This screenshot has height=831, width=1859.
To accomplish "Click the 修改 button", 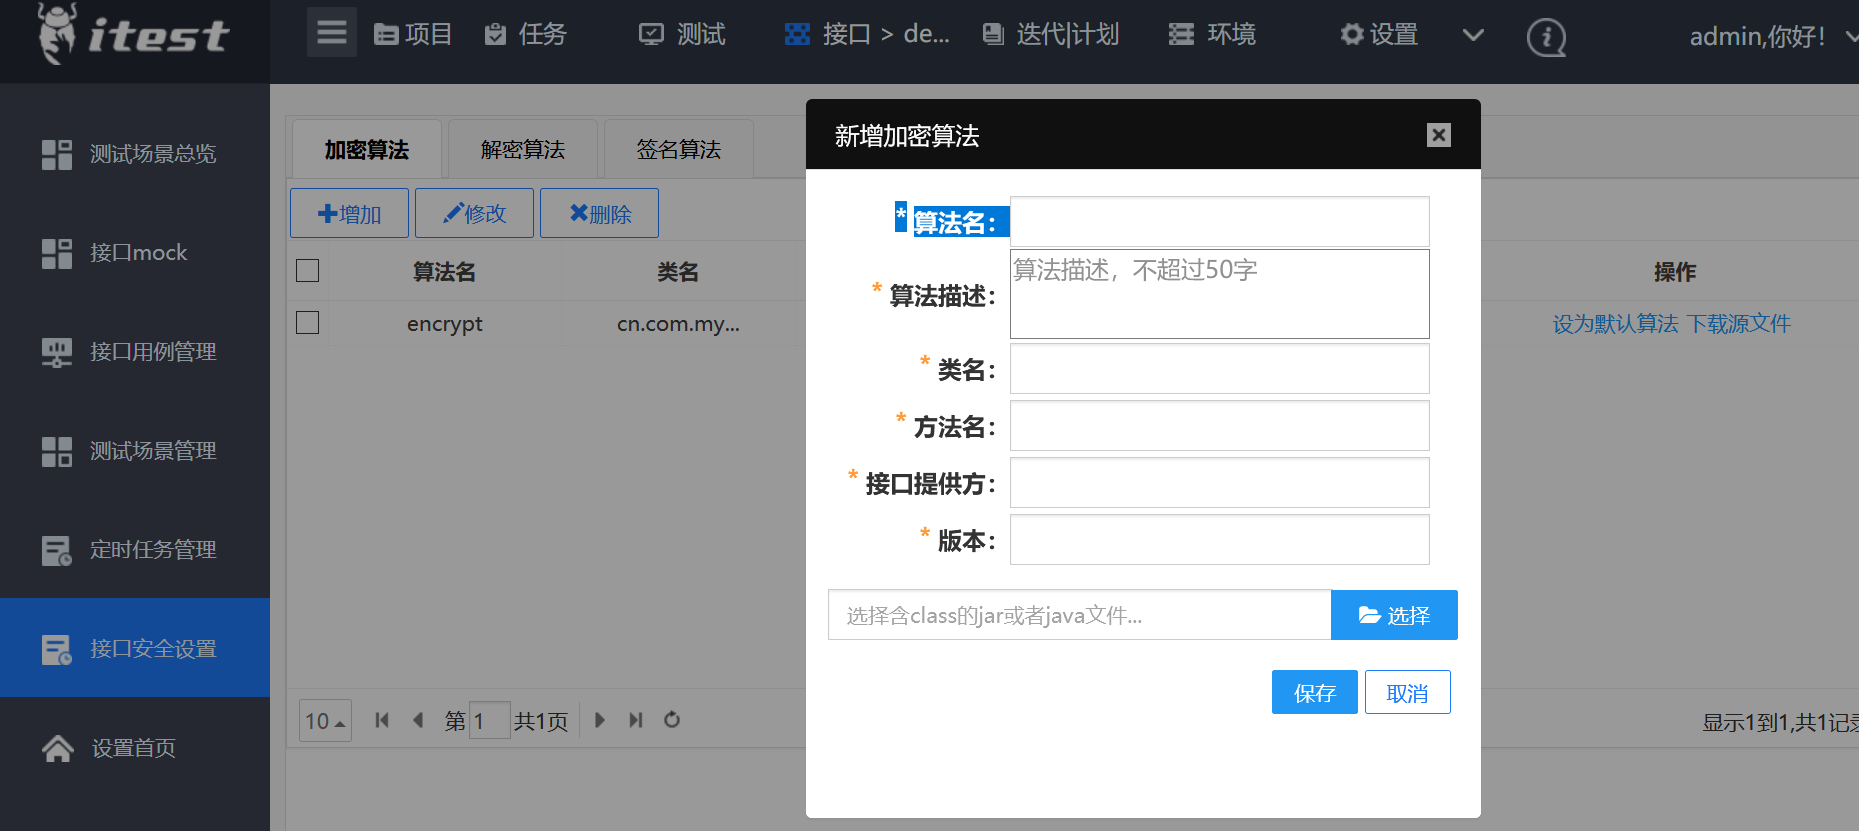I will 474,213.
